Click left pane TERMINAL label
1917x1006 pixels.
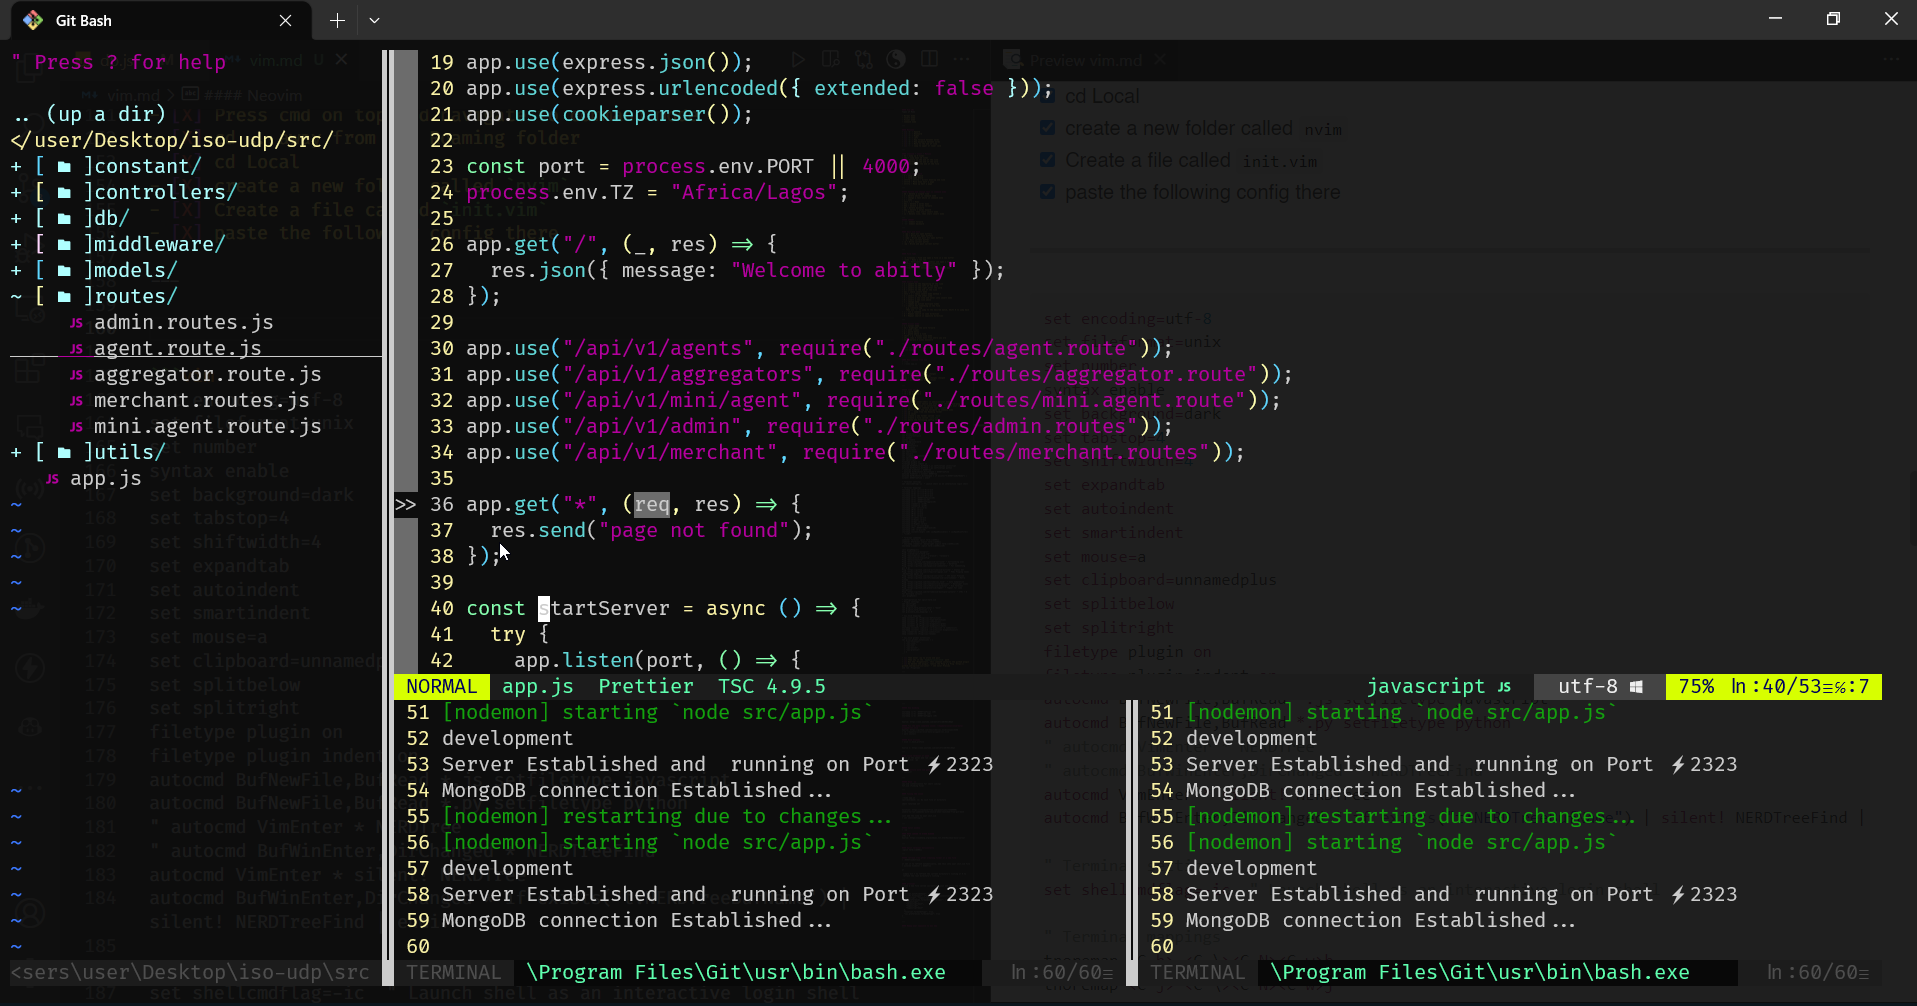tap(454, 973)
